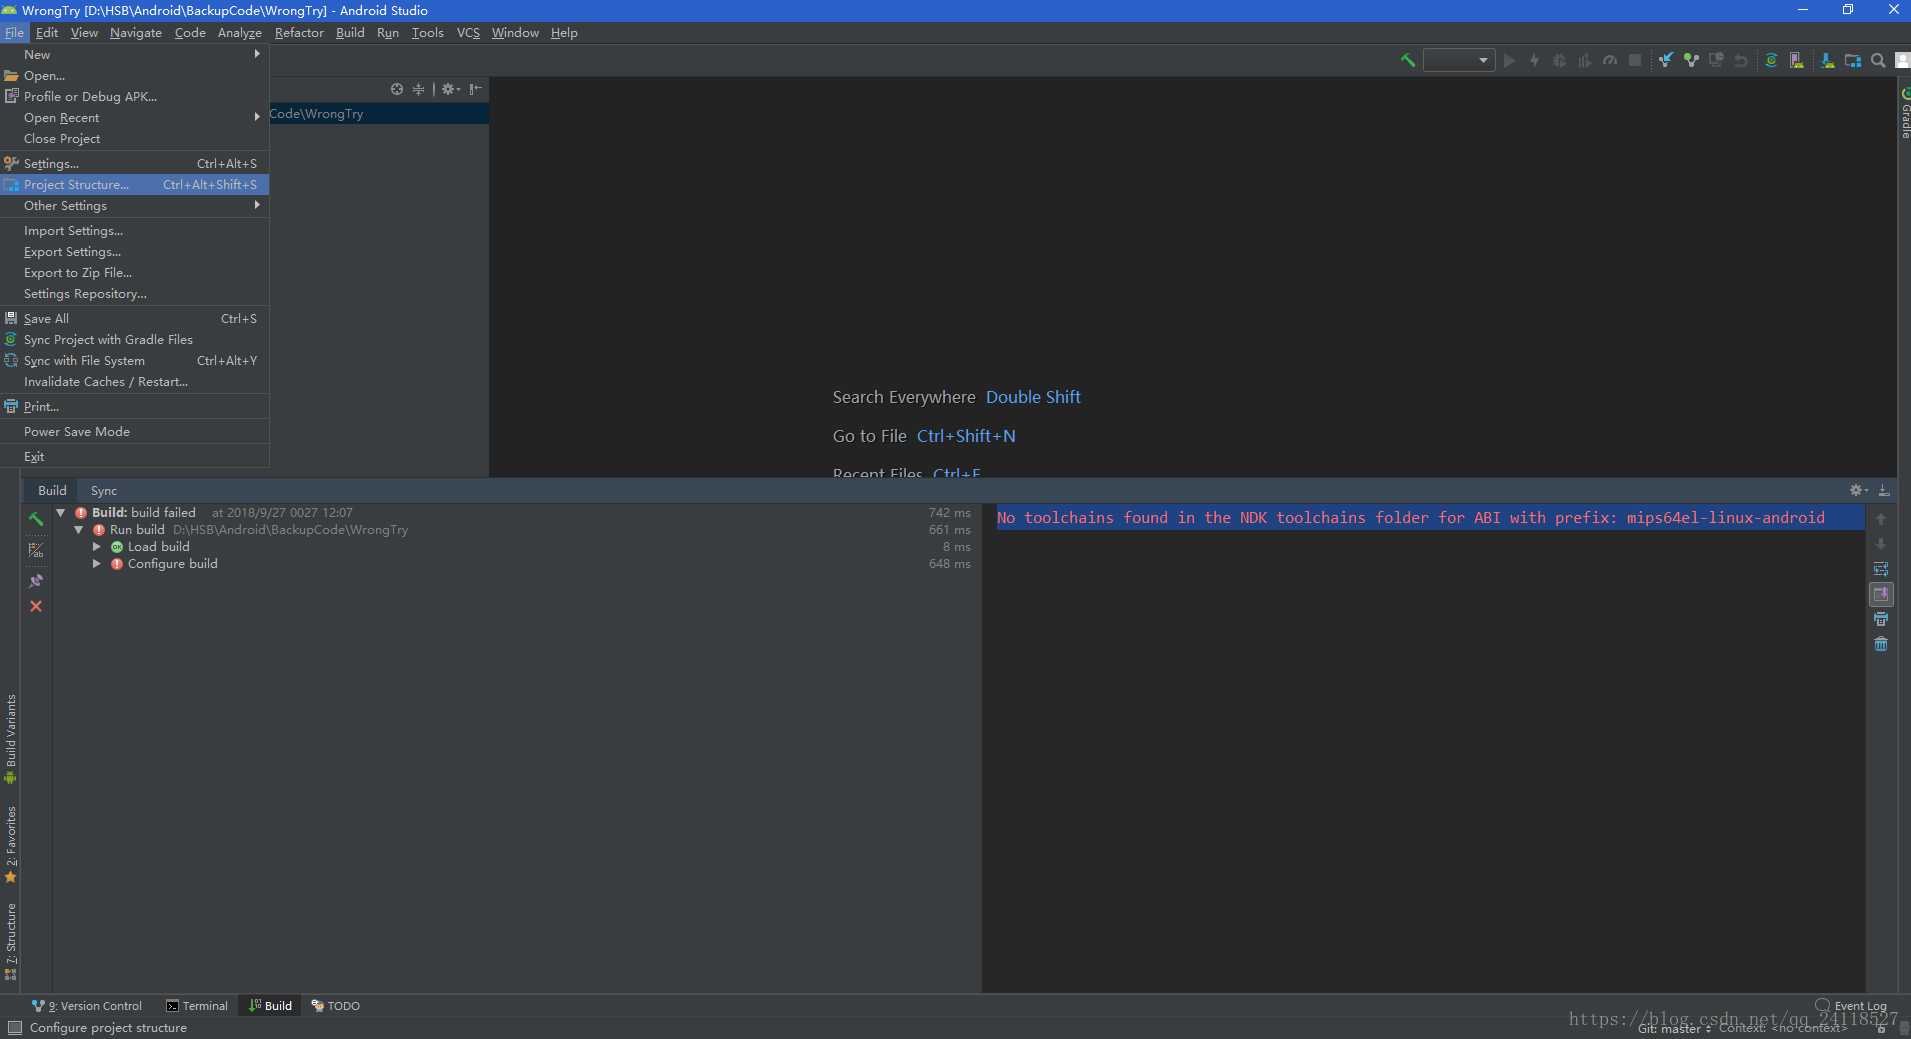Click the Collapse All icon in project panel header
Screen dimensions: 1911x1039
[x=418, y=89]
